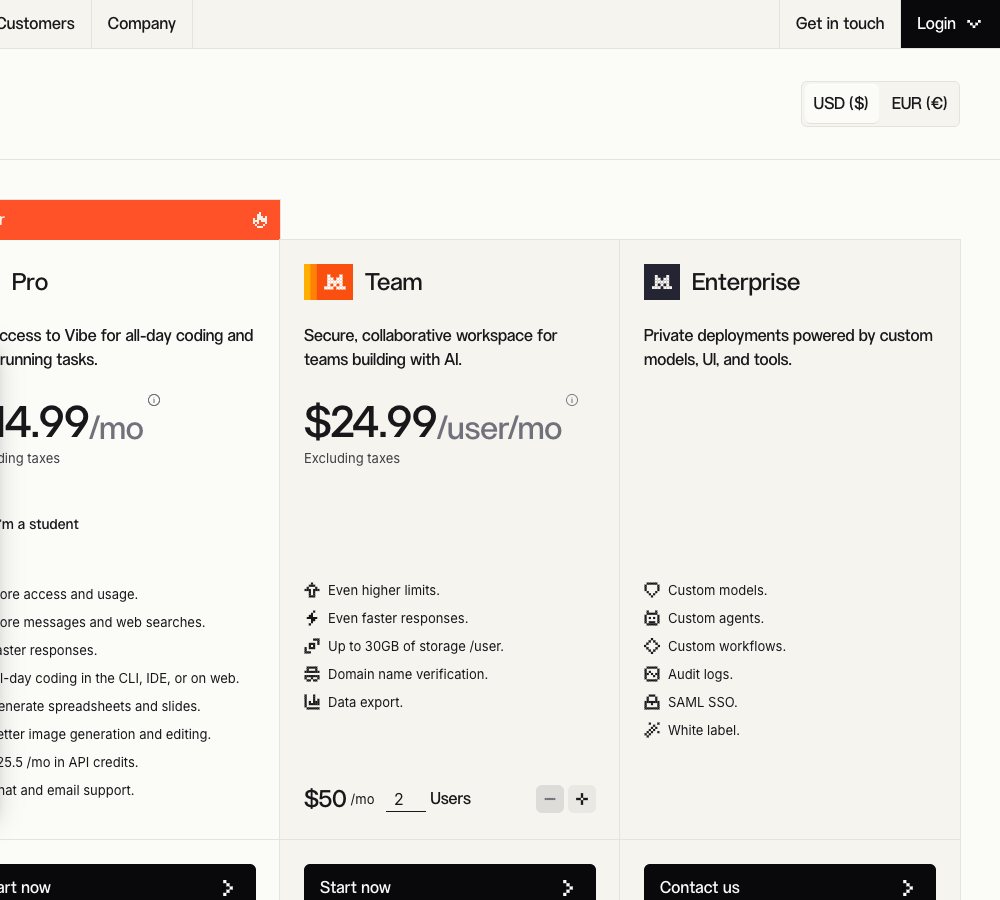Screen dimensions: 1000x900
Task: Decrease Team users with minus button
Action: coord(550,799)
